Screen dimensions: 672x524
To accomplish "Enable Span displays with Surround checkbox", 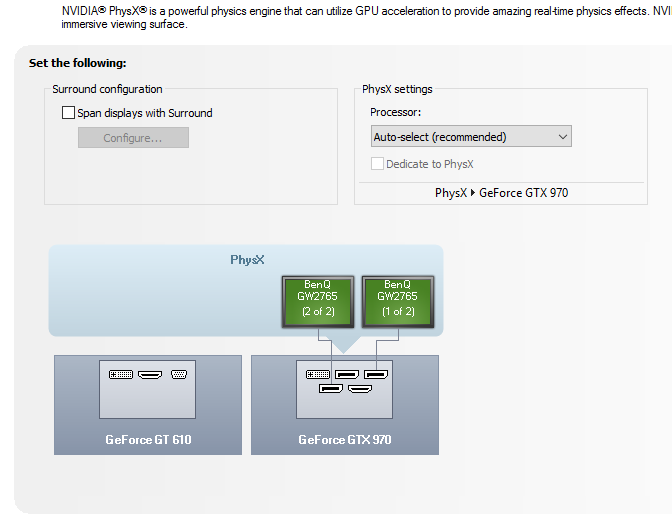I will coord(69,113).
